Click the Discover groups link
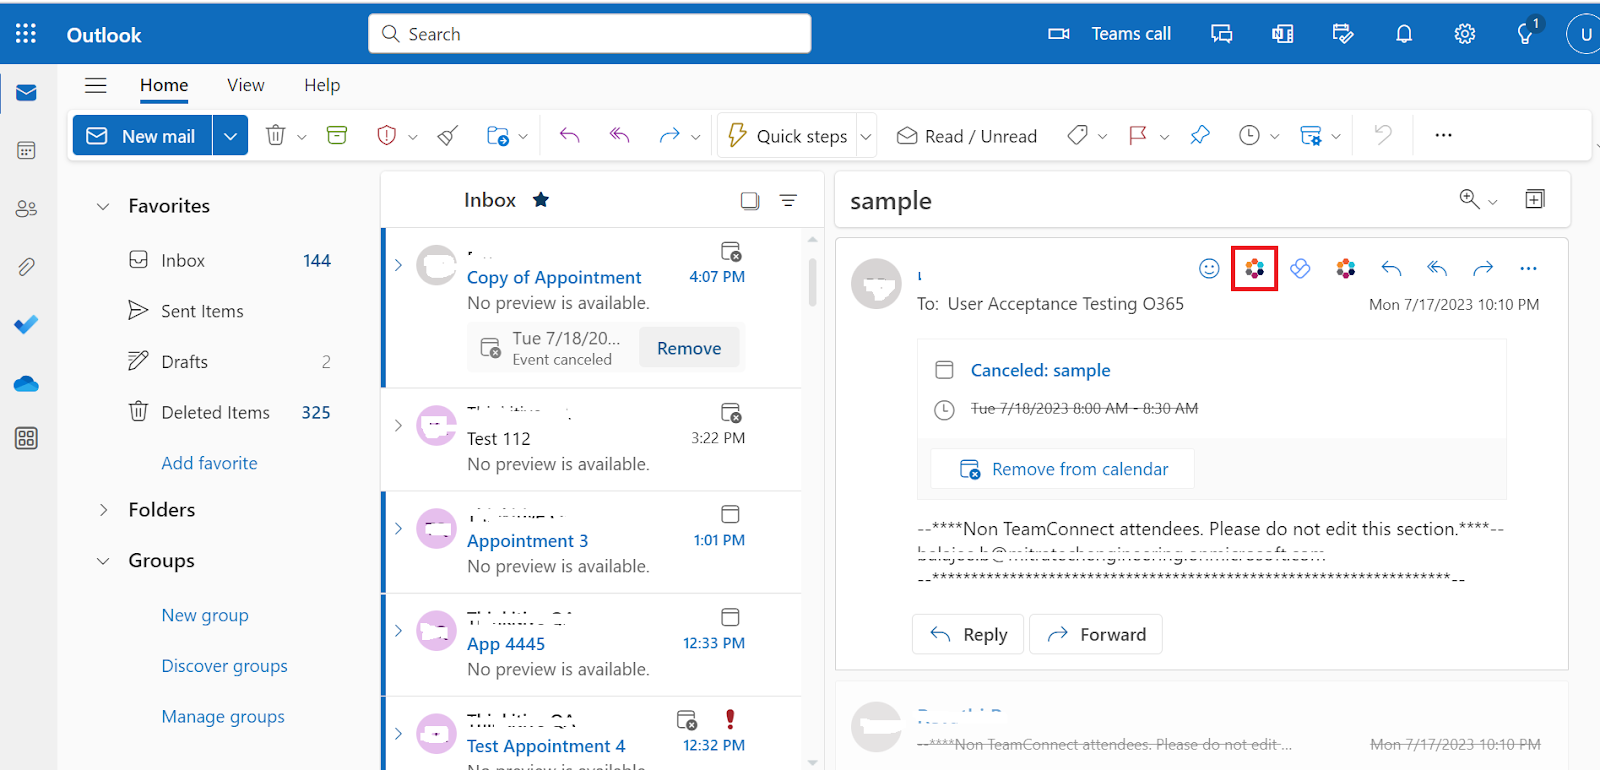This screenshot has height=770, width=1600. pyautogui.click(x=225, y=666)
